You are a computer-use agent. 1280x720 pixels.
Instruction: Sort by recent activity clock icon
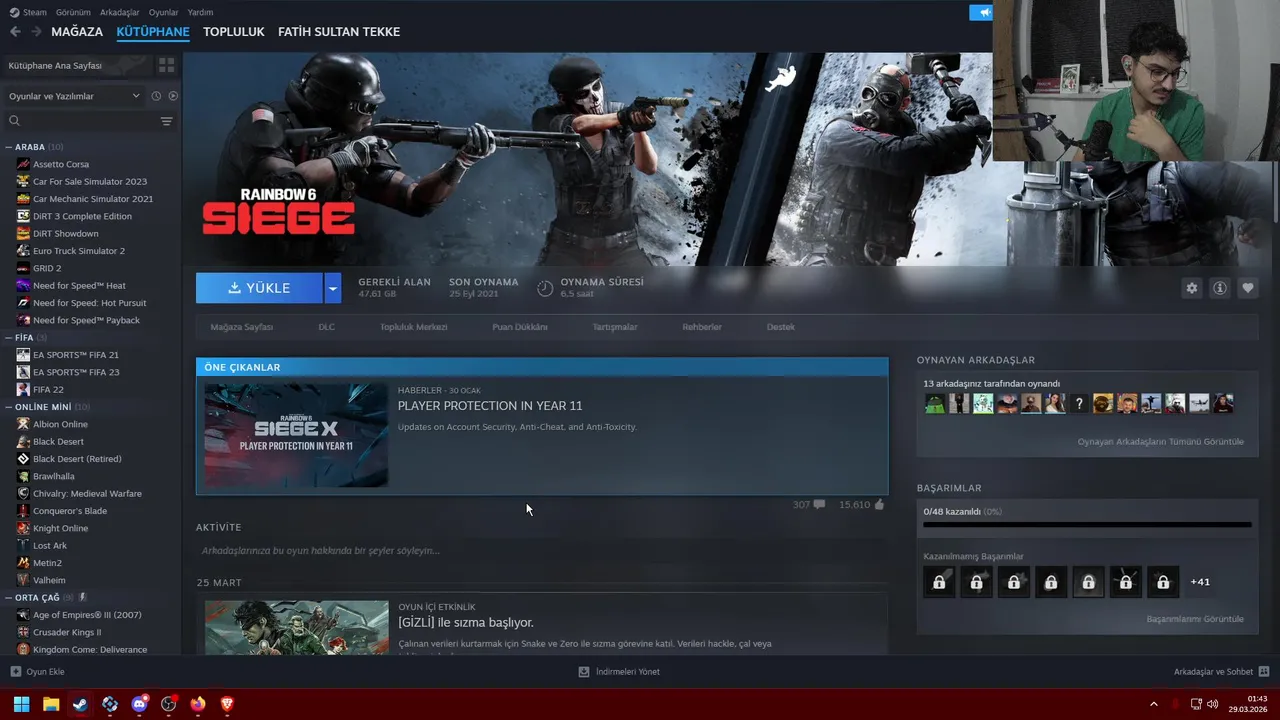click(156, 96)
